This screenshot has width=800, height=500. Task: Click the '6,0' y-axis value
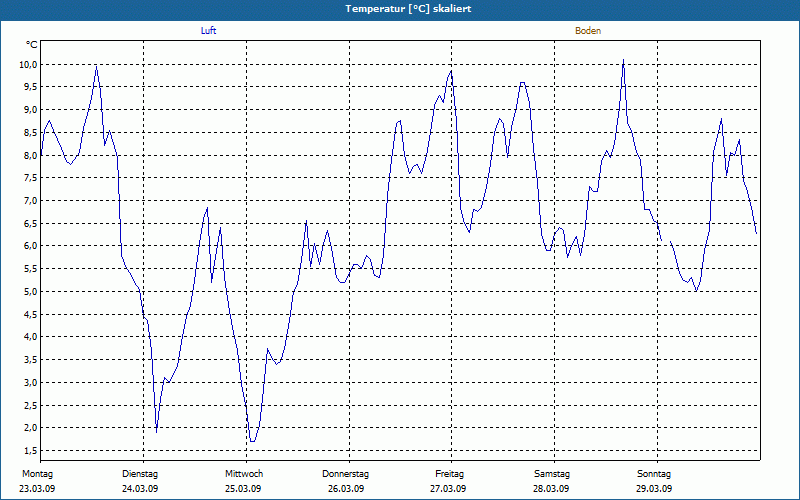(x=31, y=246)
